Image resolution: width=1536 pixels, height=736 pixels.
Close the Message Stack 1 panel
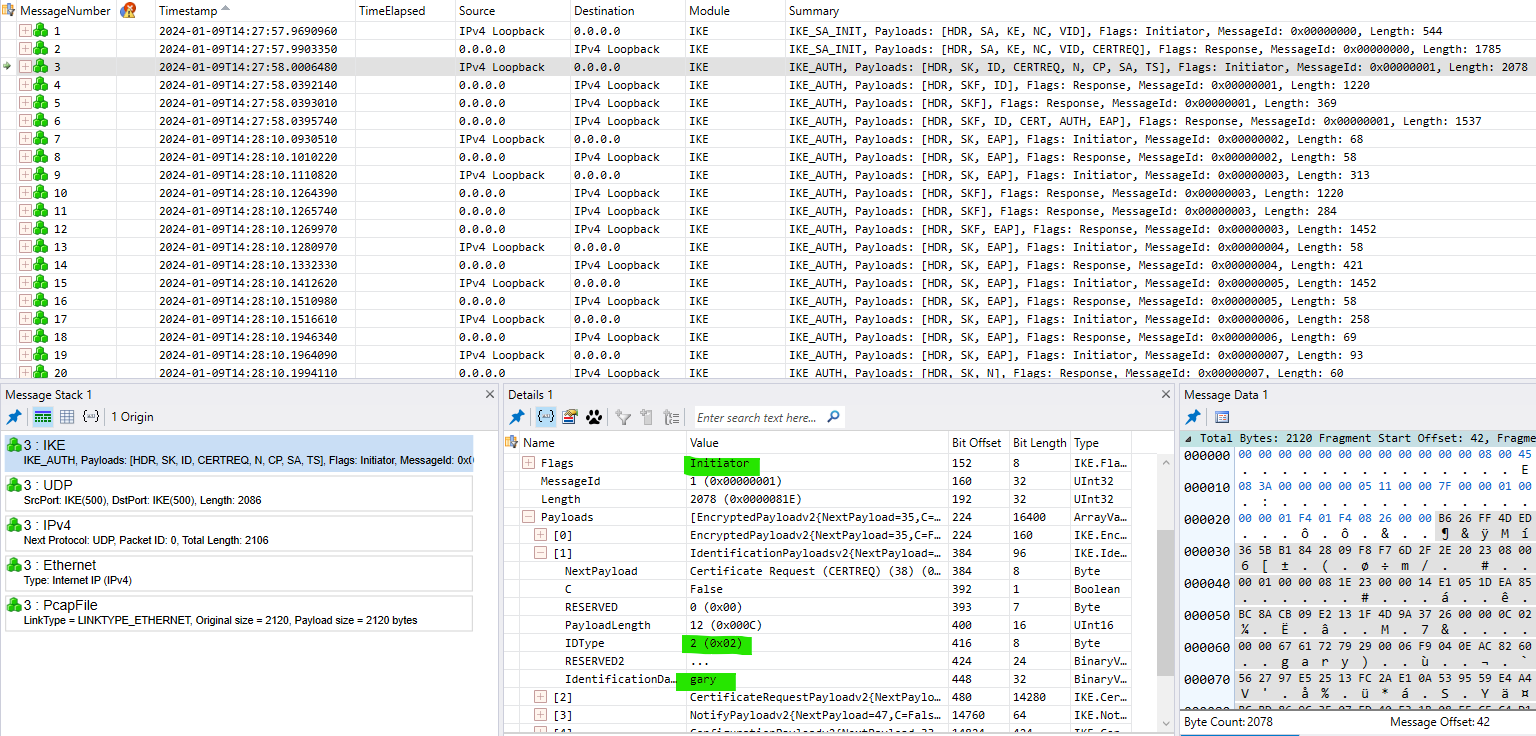489,395
